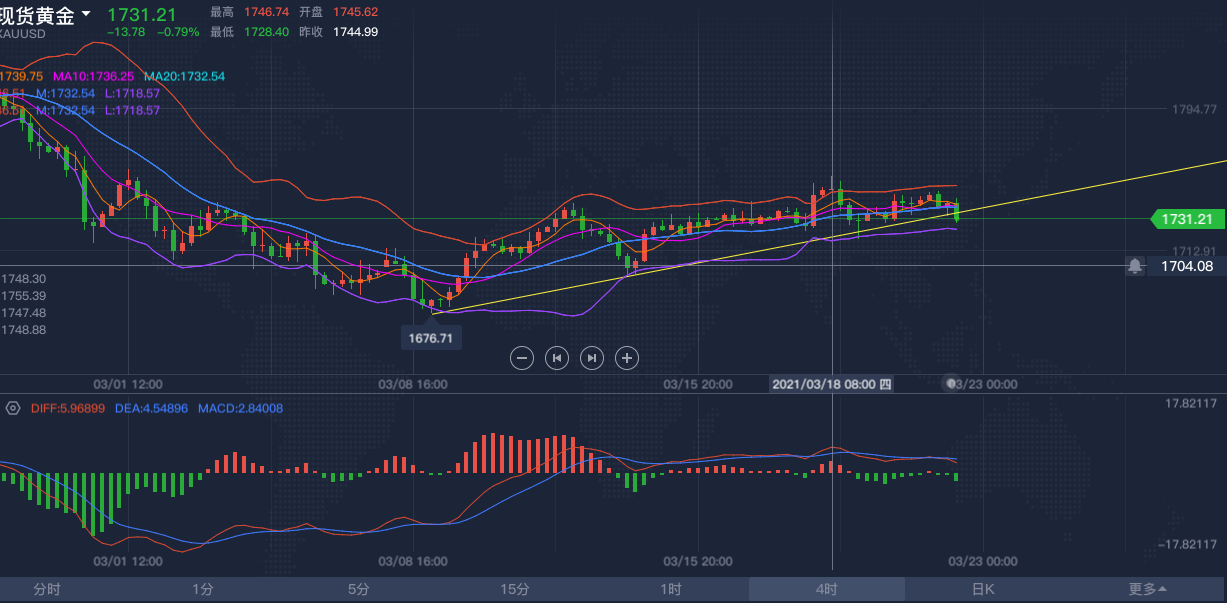
Task: Click the round marker on time axis
Action: [x=953, y=383]
